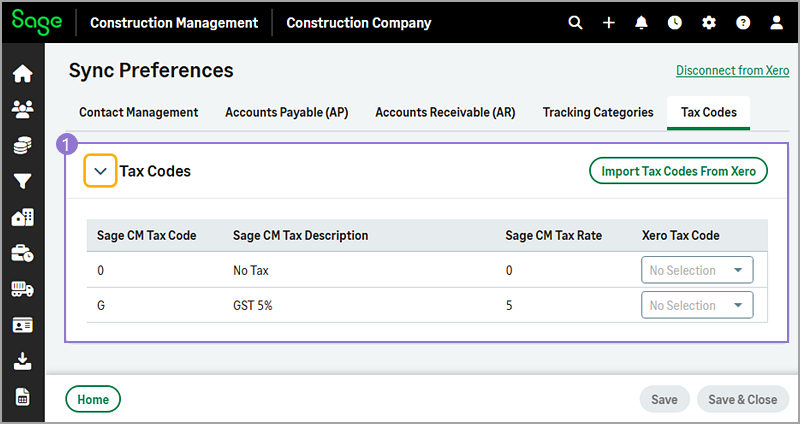Open the user profile icon
800x424 pixels.
[777, 23]
